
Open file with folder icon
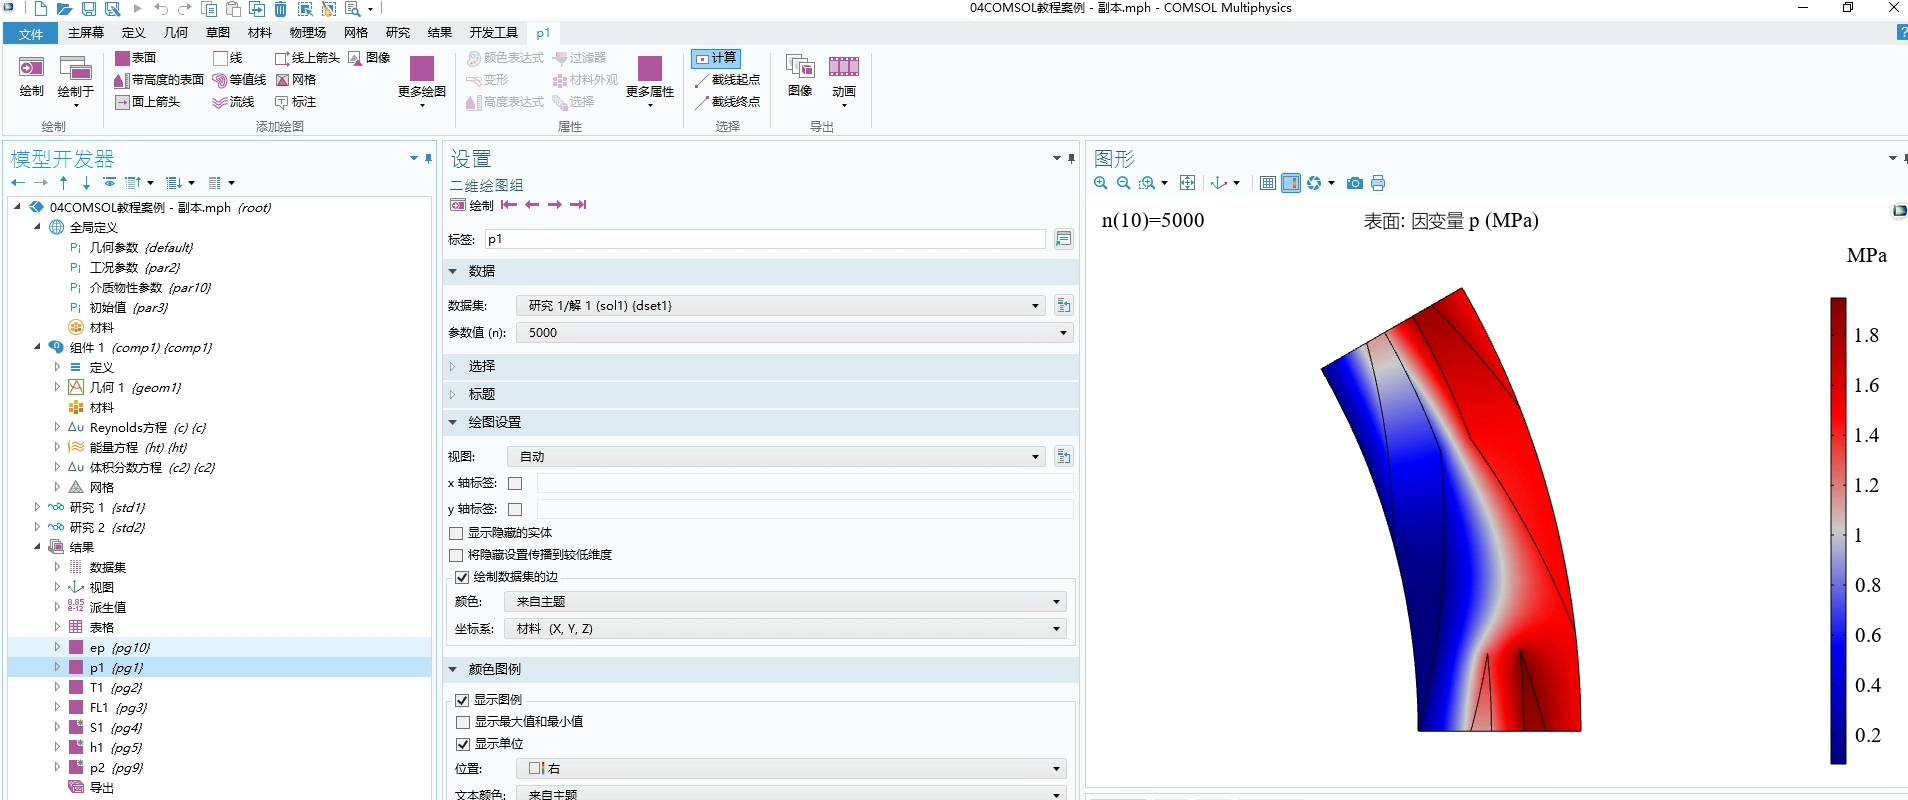(x=64, y=9)
